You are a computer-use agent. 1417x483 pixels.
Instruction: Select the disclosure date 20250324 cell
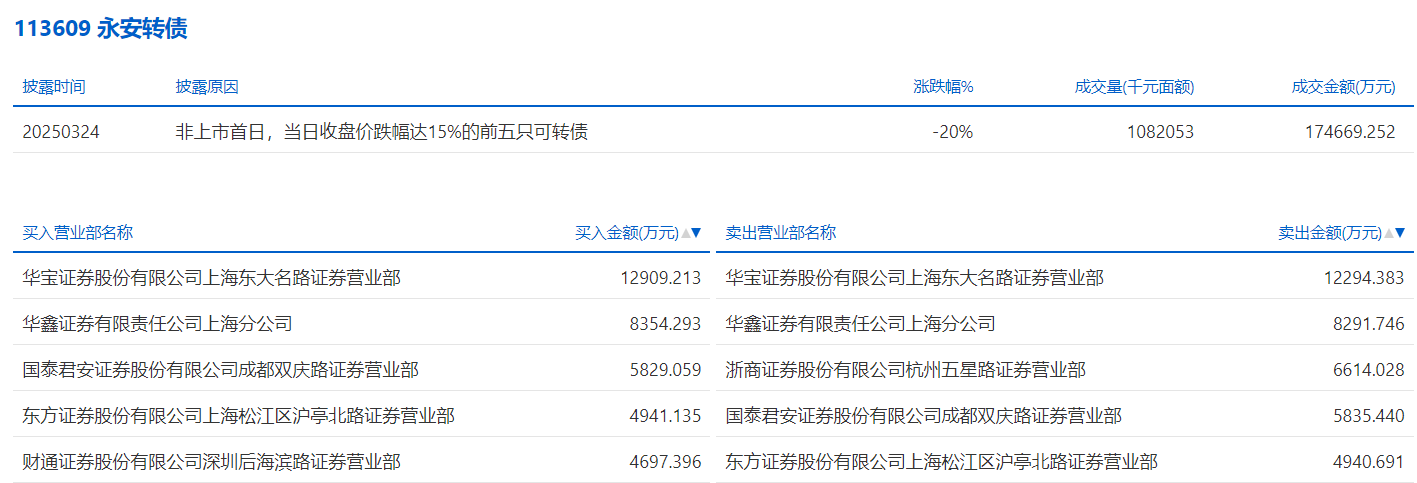(61, 131)
